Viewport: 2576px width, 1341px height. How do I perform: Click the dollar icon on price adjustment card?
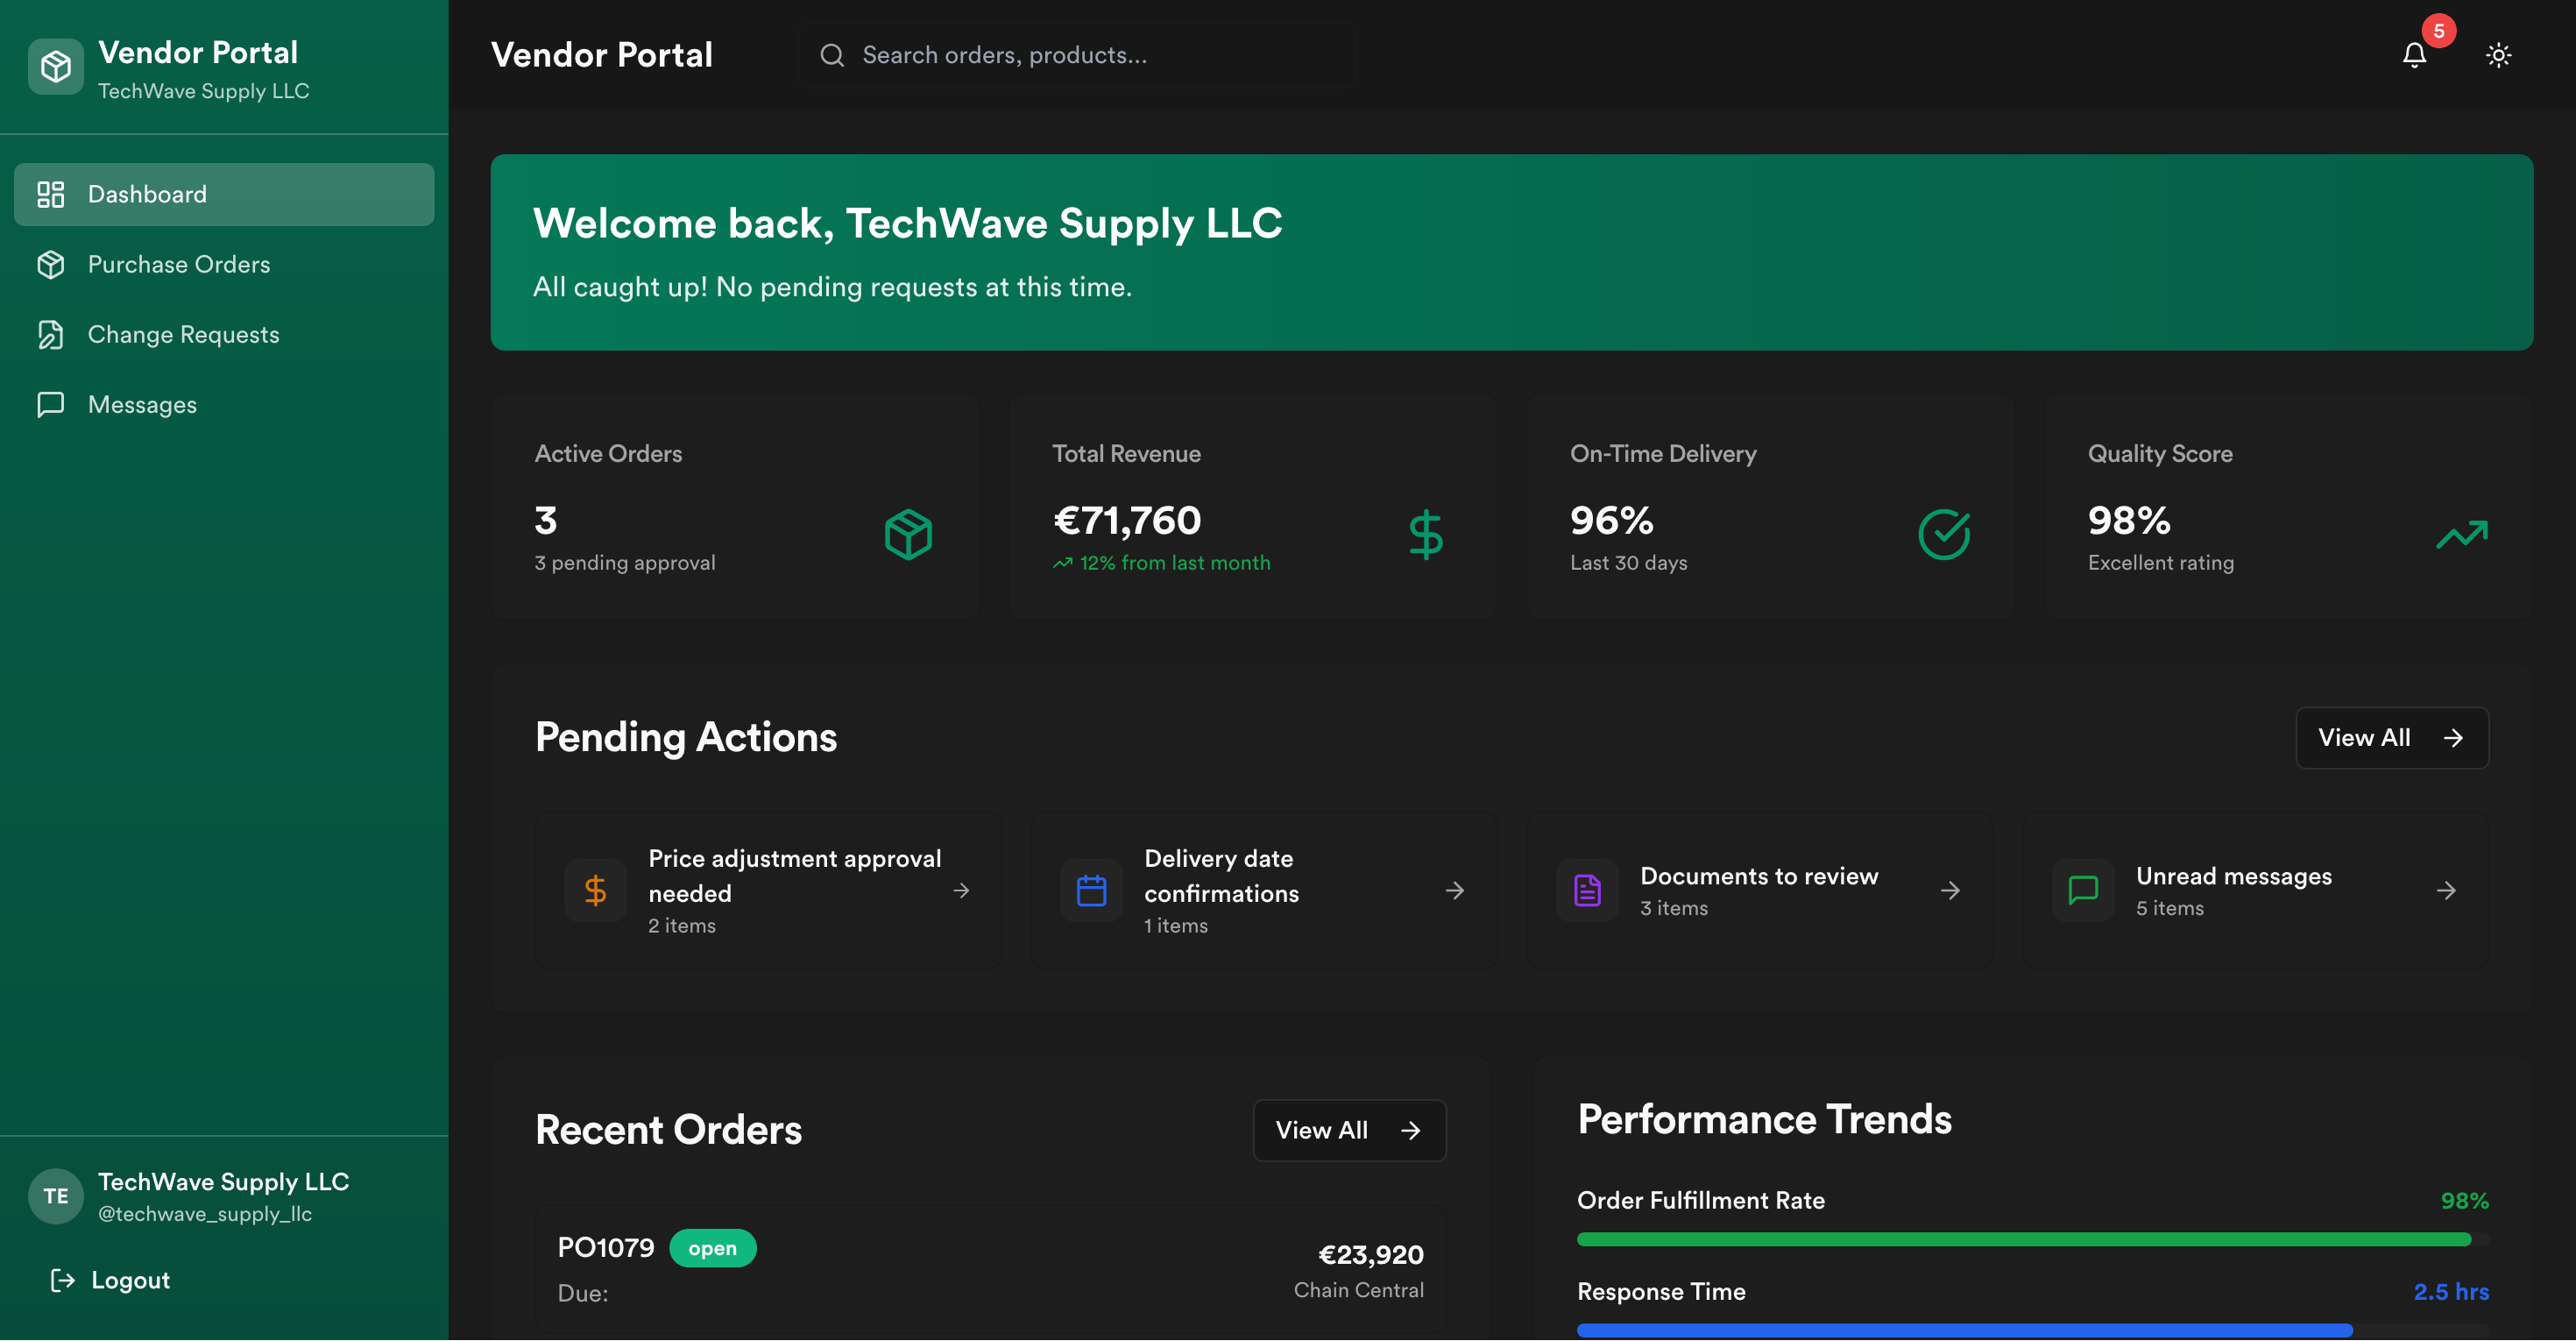pyautogui.click(x=595, y=890)
